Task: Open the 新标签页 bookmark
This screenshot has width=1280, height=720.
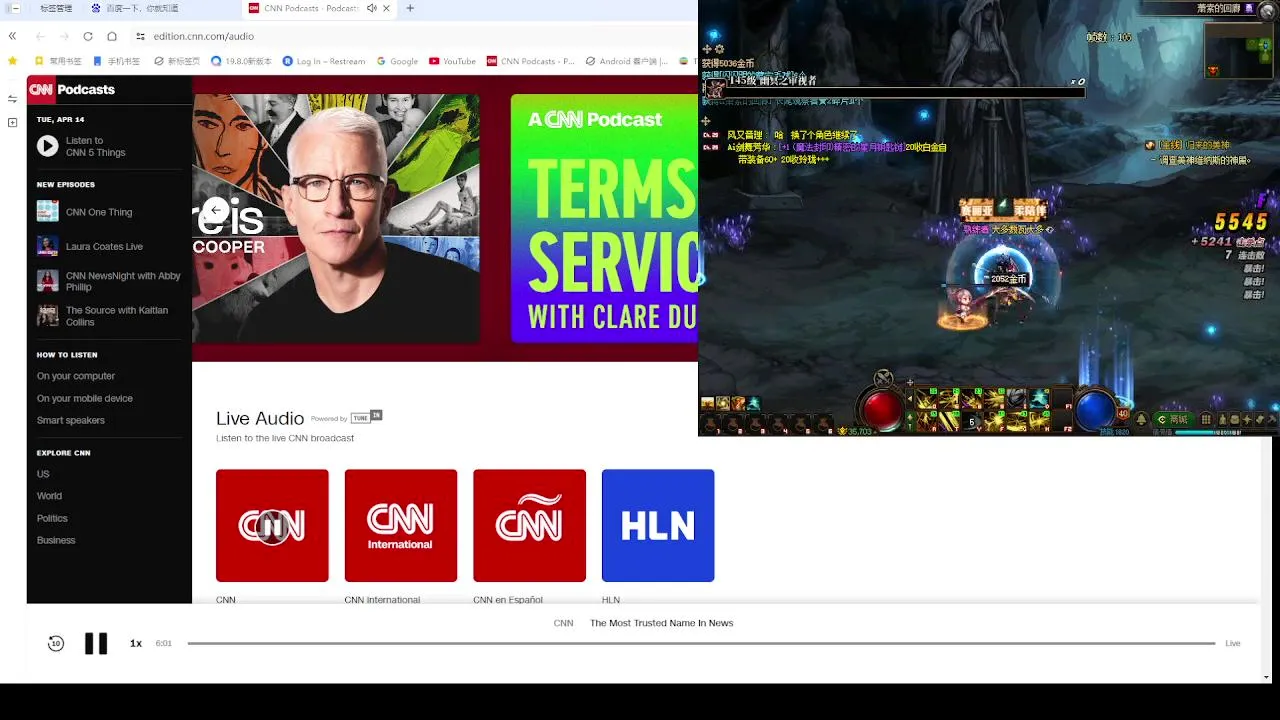Action: 177,61
